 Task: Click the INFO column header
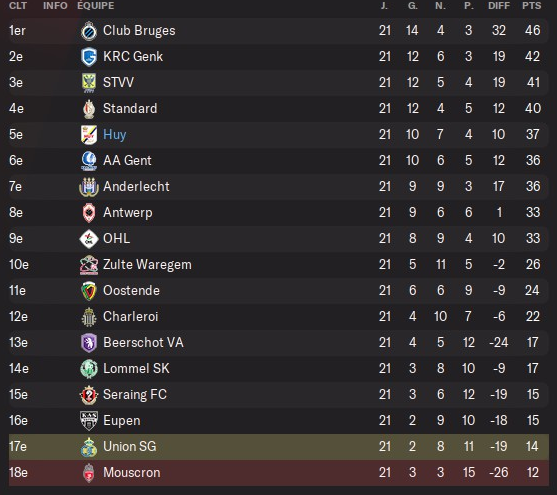point(55,6)
